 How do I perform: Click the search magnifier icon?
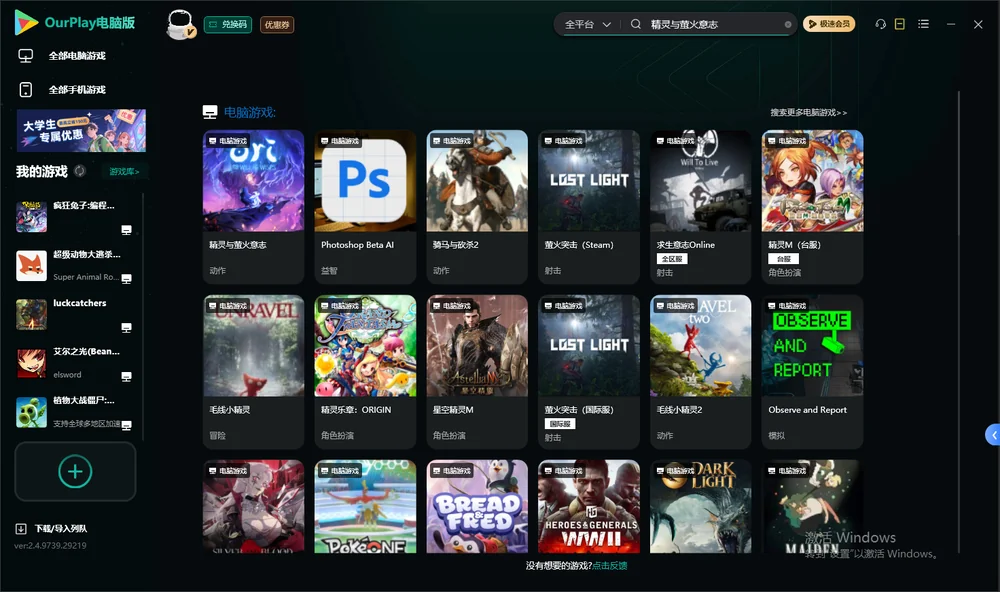pyautogui.click(x=636, y=24)
